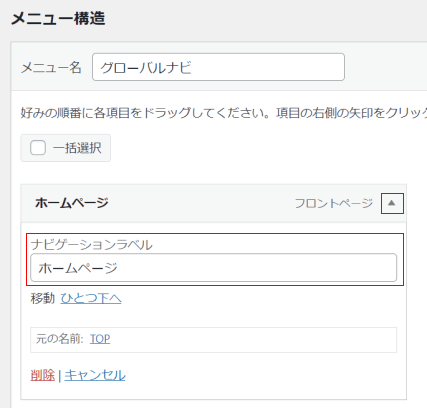427x408 pixels.
Task: Move item with ひとつ下へ link
Action: pyautogui.click(x=91, y=298)
